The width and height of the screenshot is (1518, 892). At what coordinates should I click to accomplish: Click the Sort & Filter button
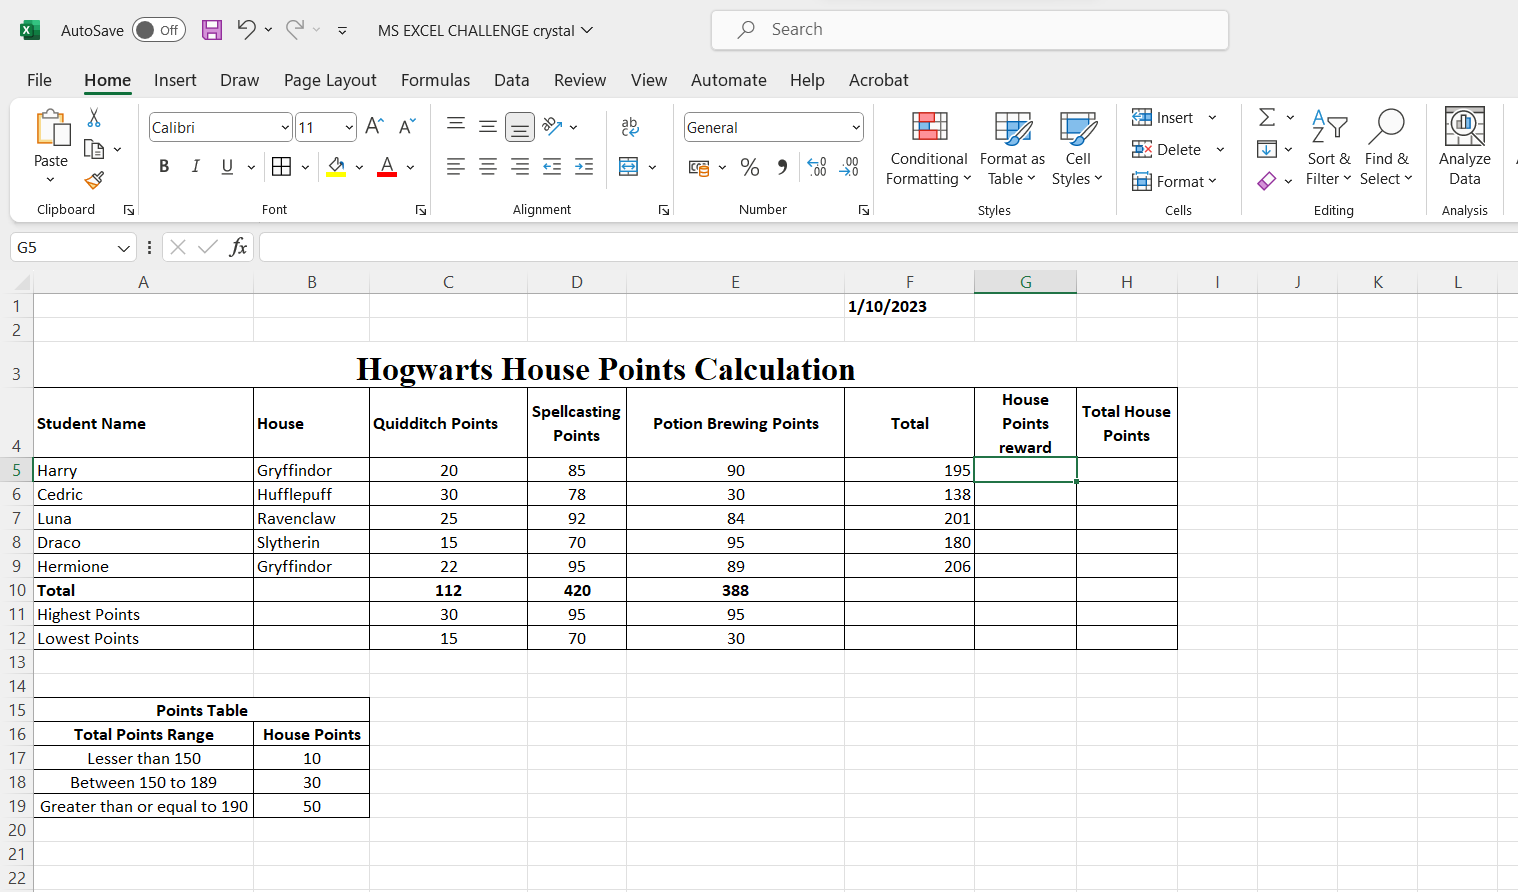click(1329, 150)
